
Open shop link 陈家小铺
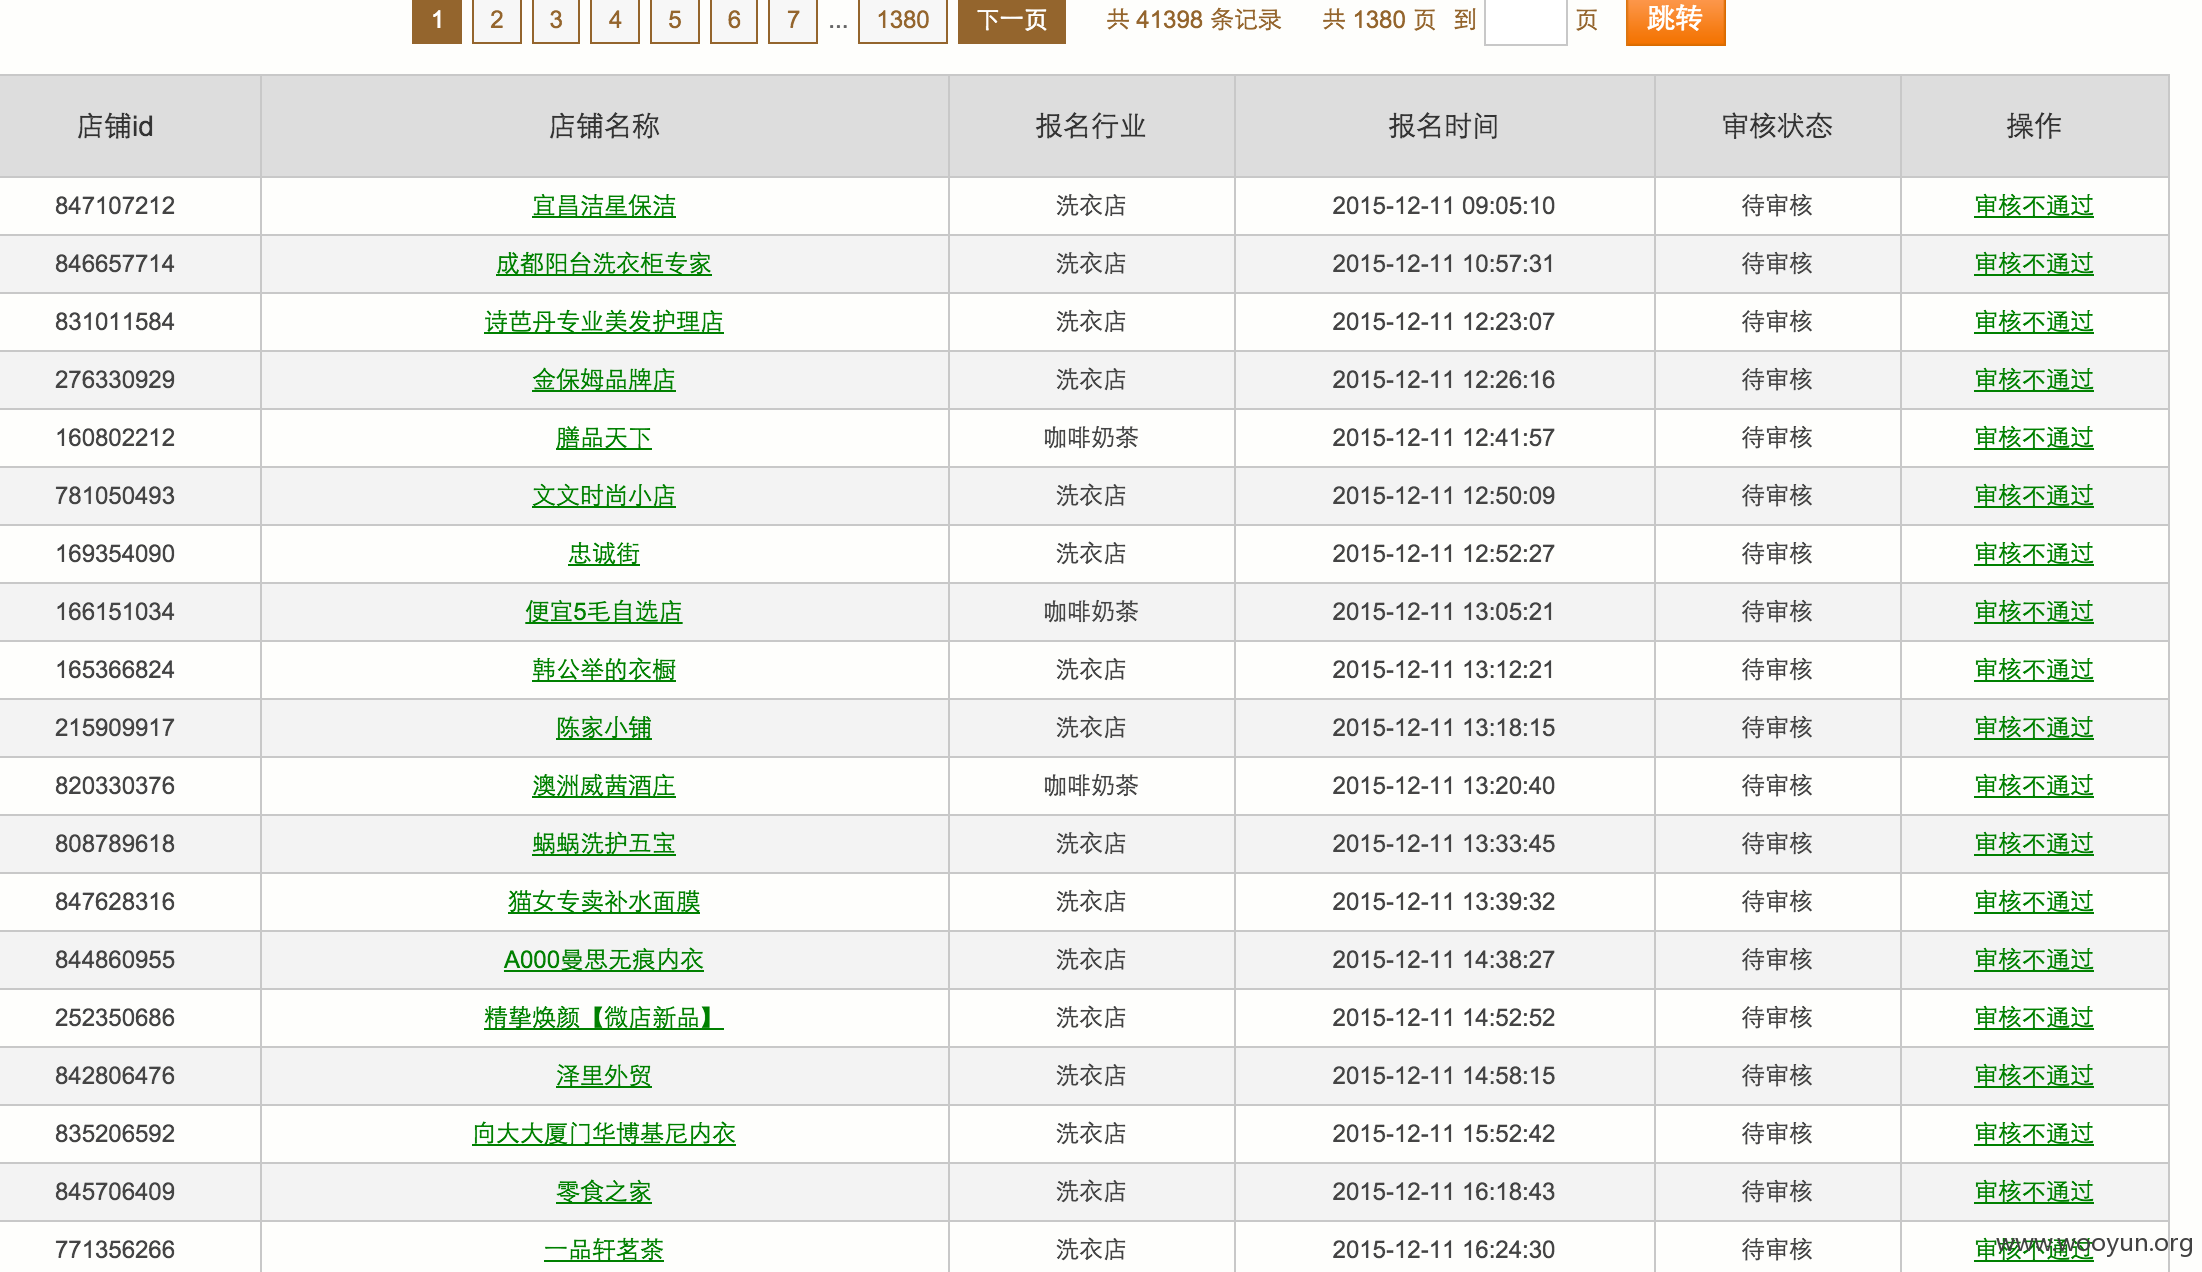604,728
